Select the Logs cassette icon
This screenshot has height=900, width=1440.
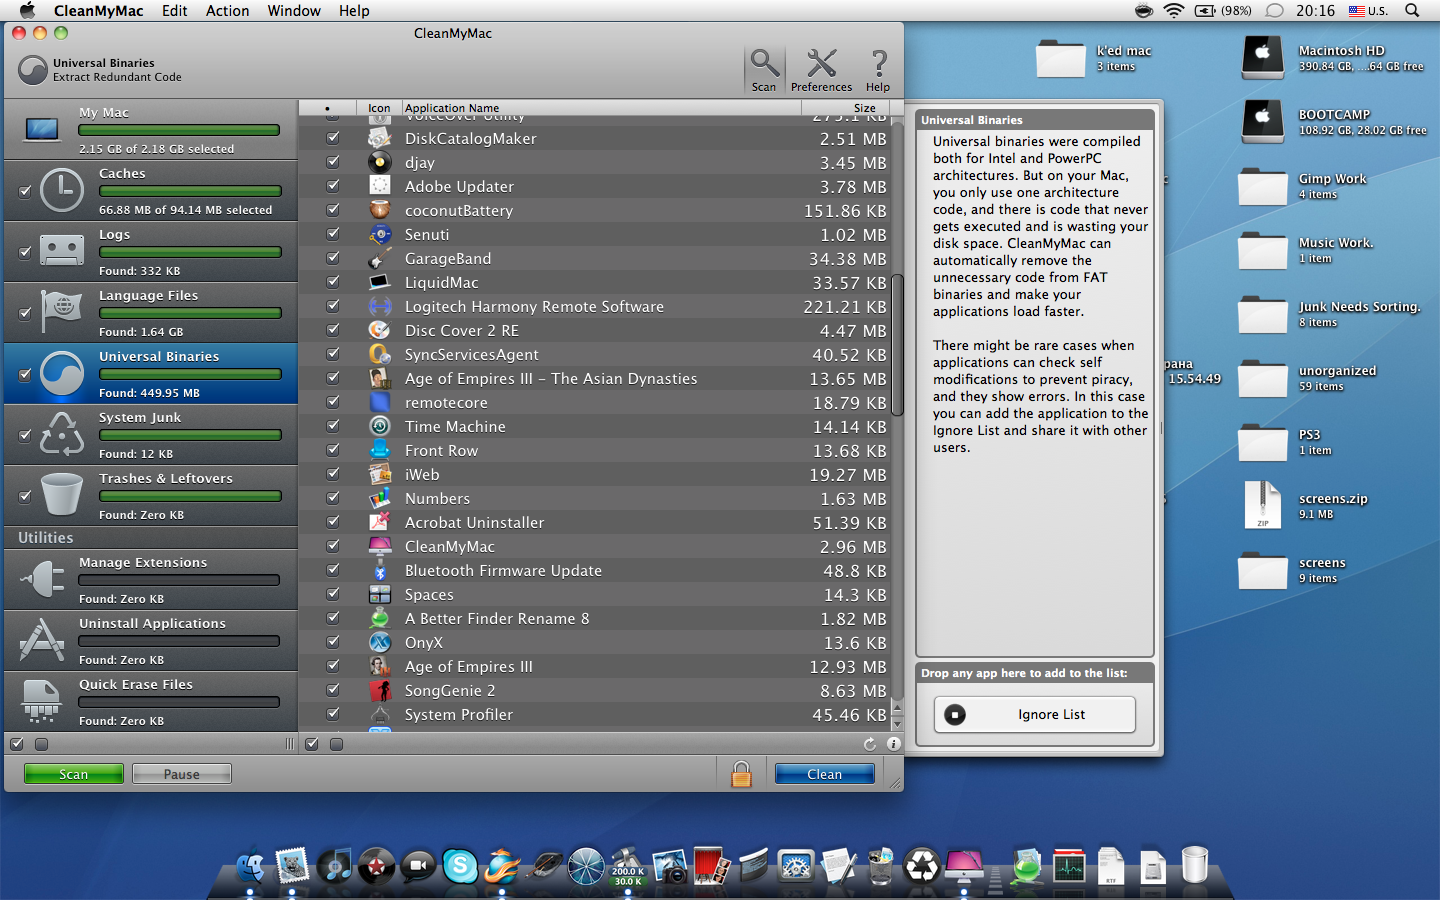tap(62, 250)
